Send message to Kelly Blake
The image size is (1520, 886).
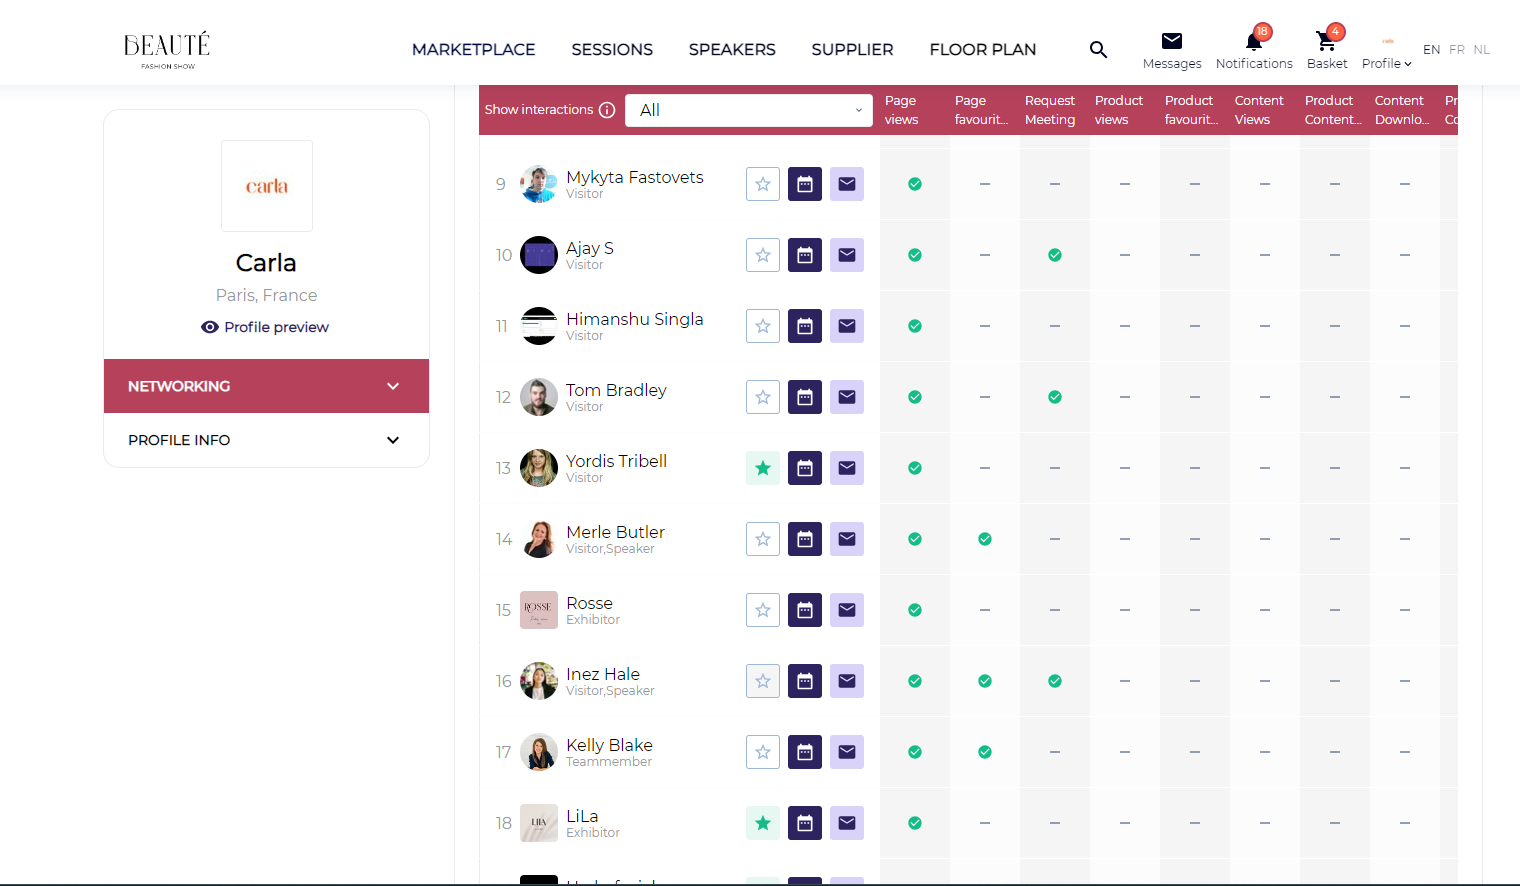[847, 752]
